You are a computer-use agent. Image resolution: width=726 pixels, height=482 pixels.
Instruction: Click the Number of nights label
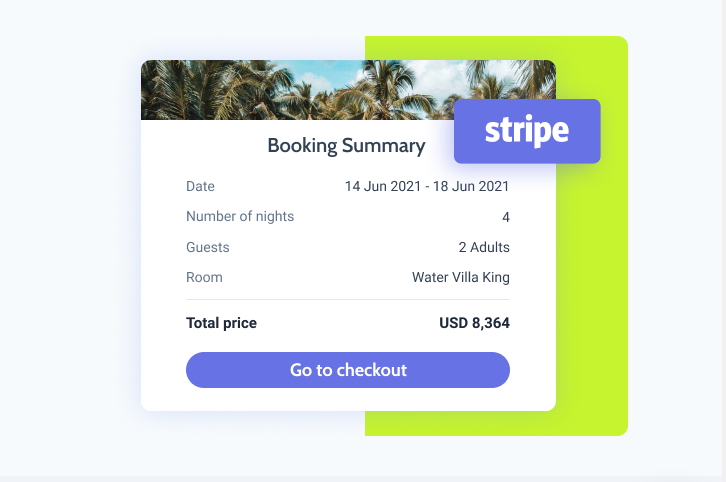pyautogui.click(x=240, y=216)
